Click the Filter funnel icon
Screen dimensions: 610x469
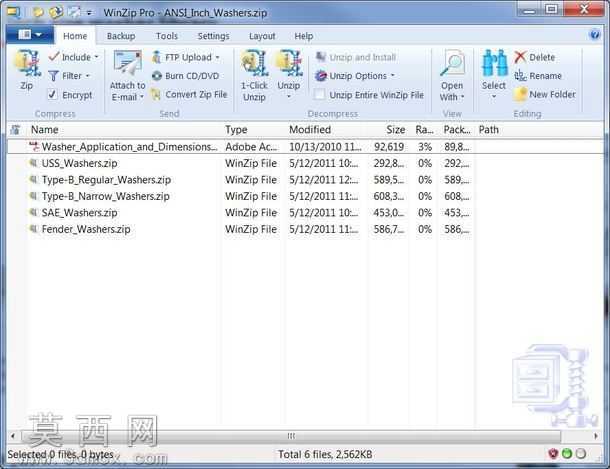pyautogui.click(x=53, y=76)
